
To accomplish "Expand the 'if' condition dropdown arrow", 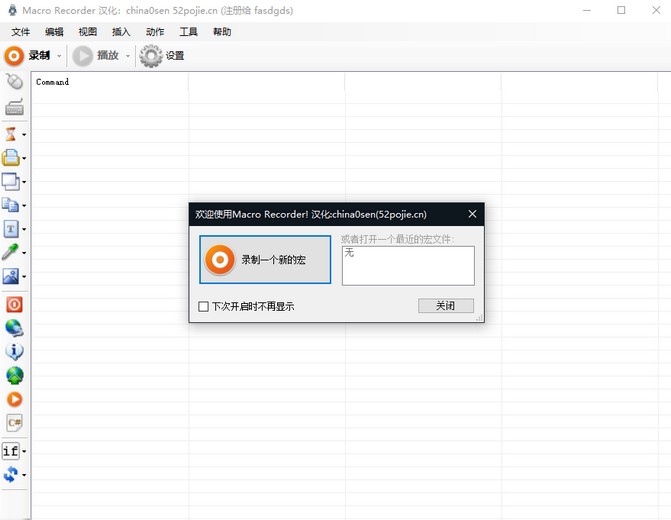I will pos(24,452).
